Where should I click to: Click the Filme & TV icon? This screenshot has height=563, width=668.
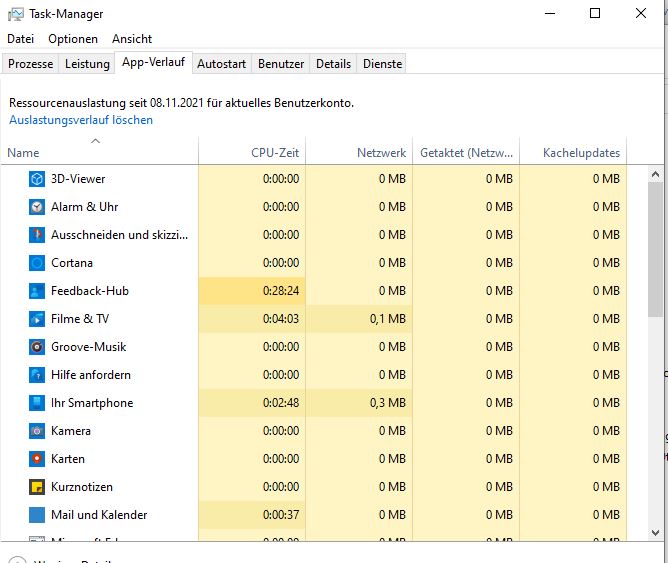click(37, 319)
